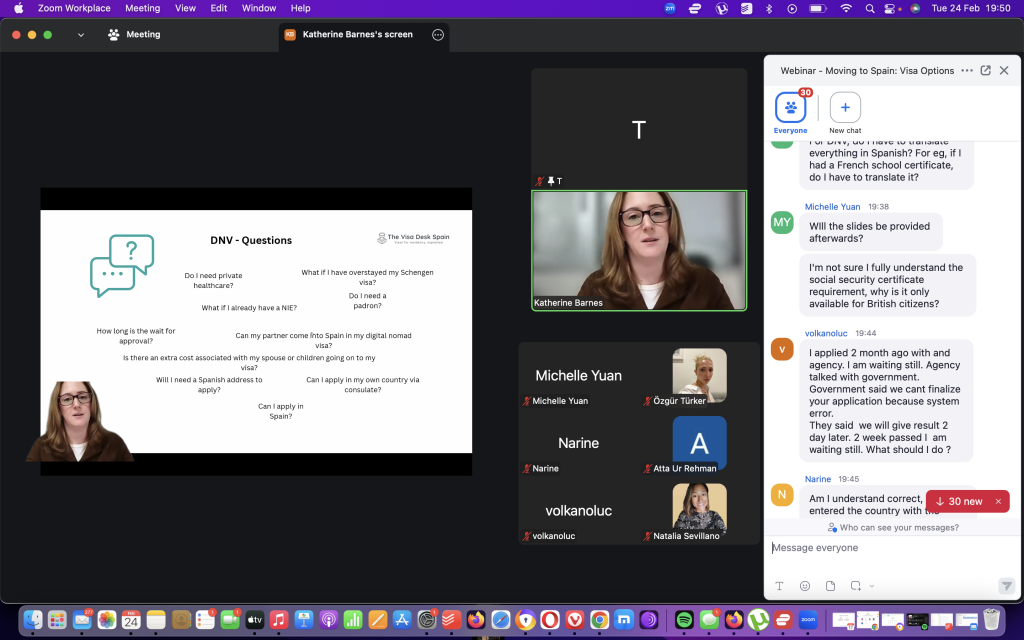Click Zoom status icon in menu bar

coord(669,8)
